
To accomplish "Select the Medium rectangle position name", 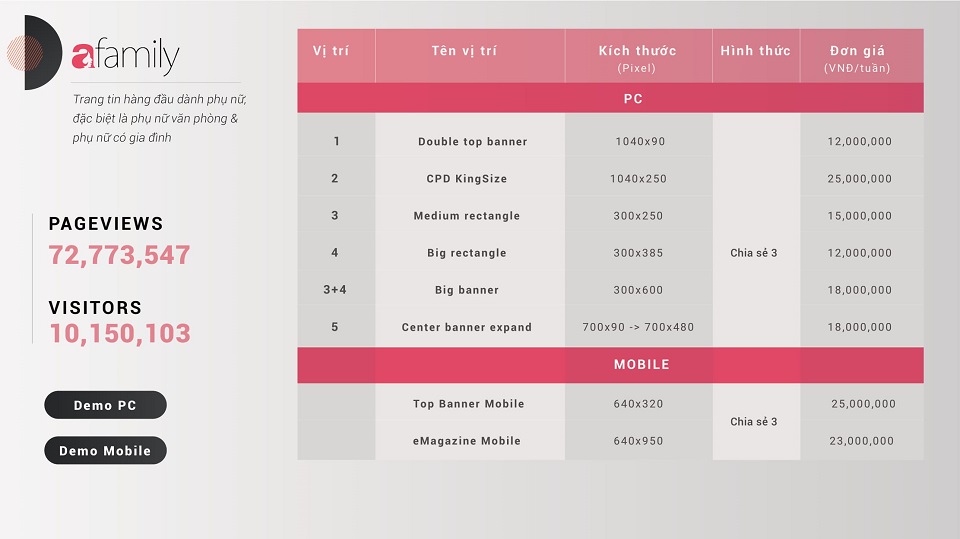I will coord(466,216).
